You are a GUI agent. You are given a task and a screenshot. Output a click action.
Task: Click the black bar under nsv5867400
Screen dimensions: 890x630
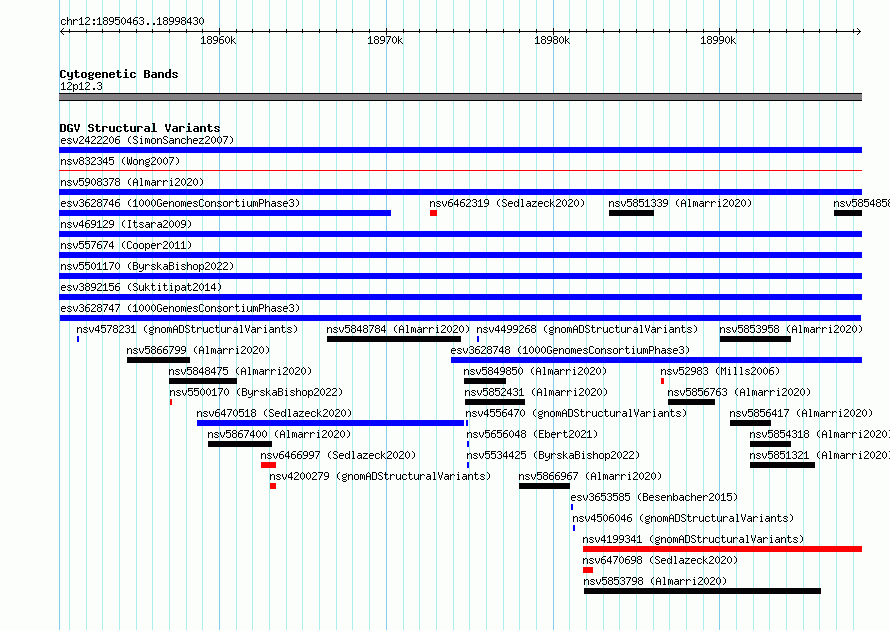pyautogui.click(x=240, y=444)
